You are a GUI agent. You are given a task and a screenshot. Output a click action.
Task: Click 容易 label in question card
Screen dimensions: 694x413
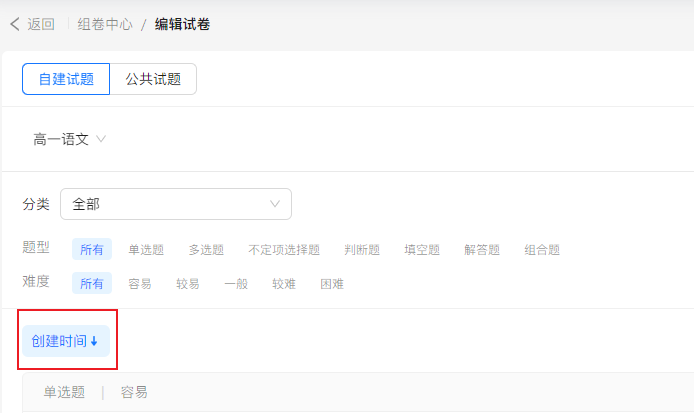point(134,392)
